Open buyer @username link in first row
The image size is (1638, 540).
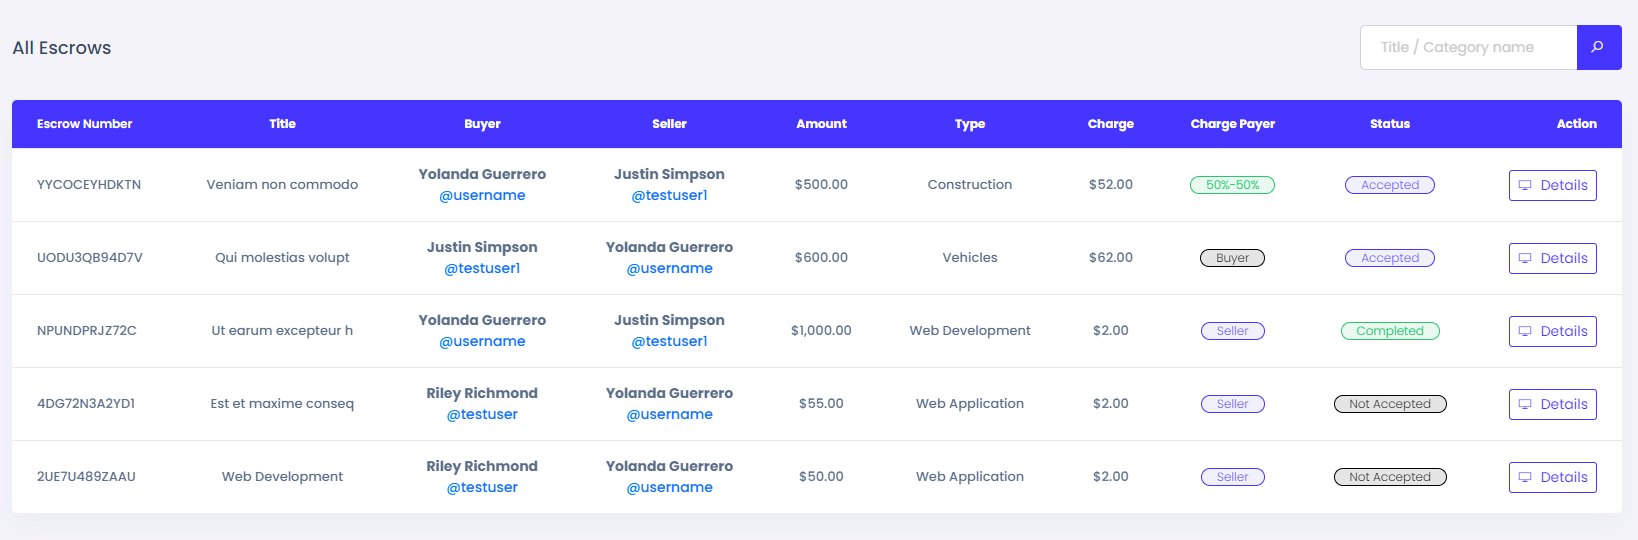[482, 195]
